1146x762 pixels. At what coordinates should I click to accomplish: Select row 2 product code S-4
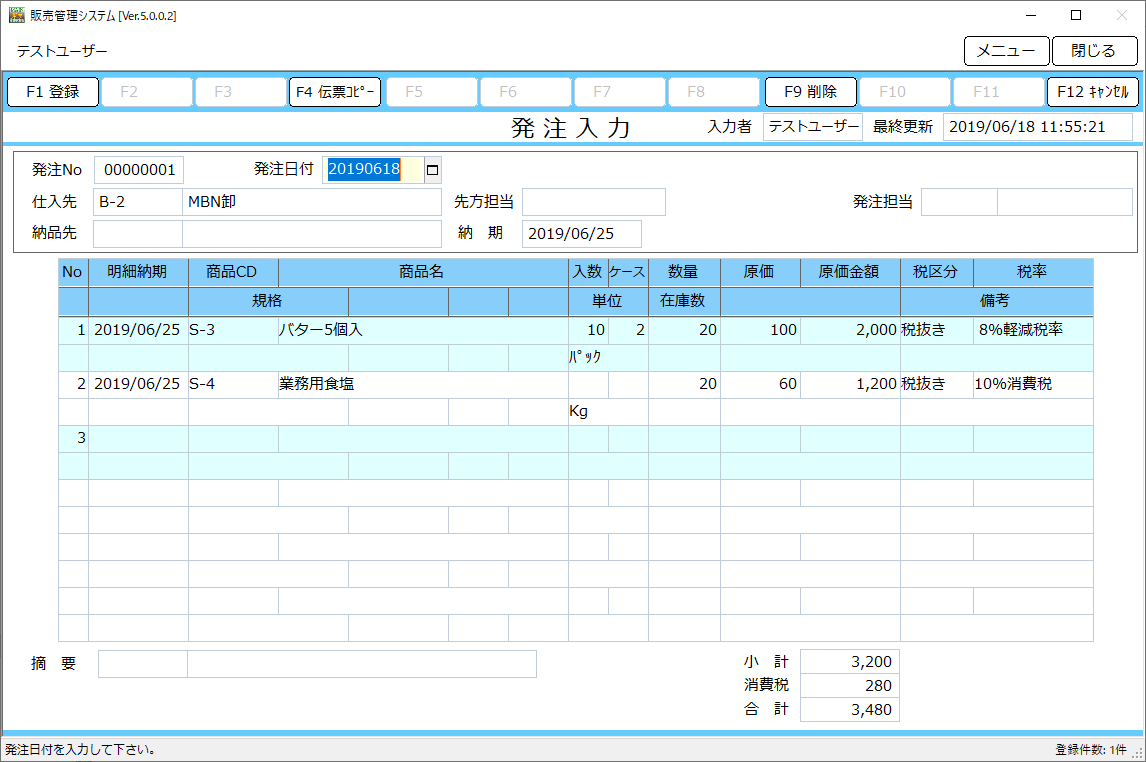pos(233,384)
